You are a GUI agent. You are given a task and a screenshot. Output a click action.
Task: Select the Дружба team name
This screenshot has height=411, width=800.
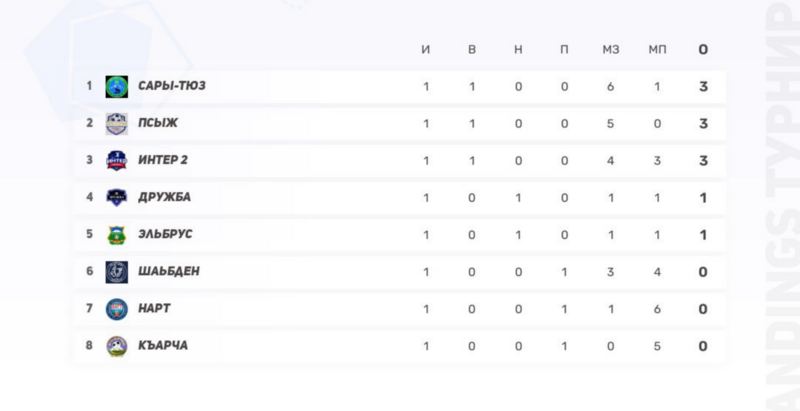164,198
